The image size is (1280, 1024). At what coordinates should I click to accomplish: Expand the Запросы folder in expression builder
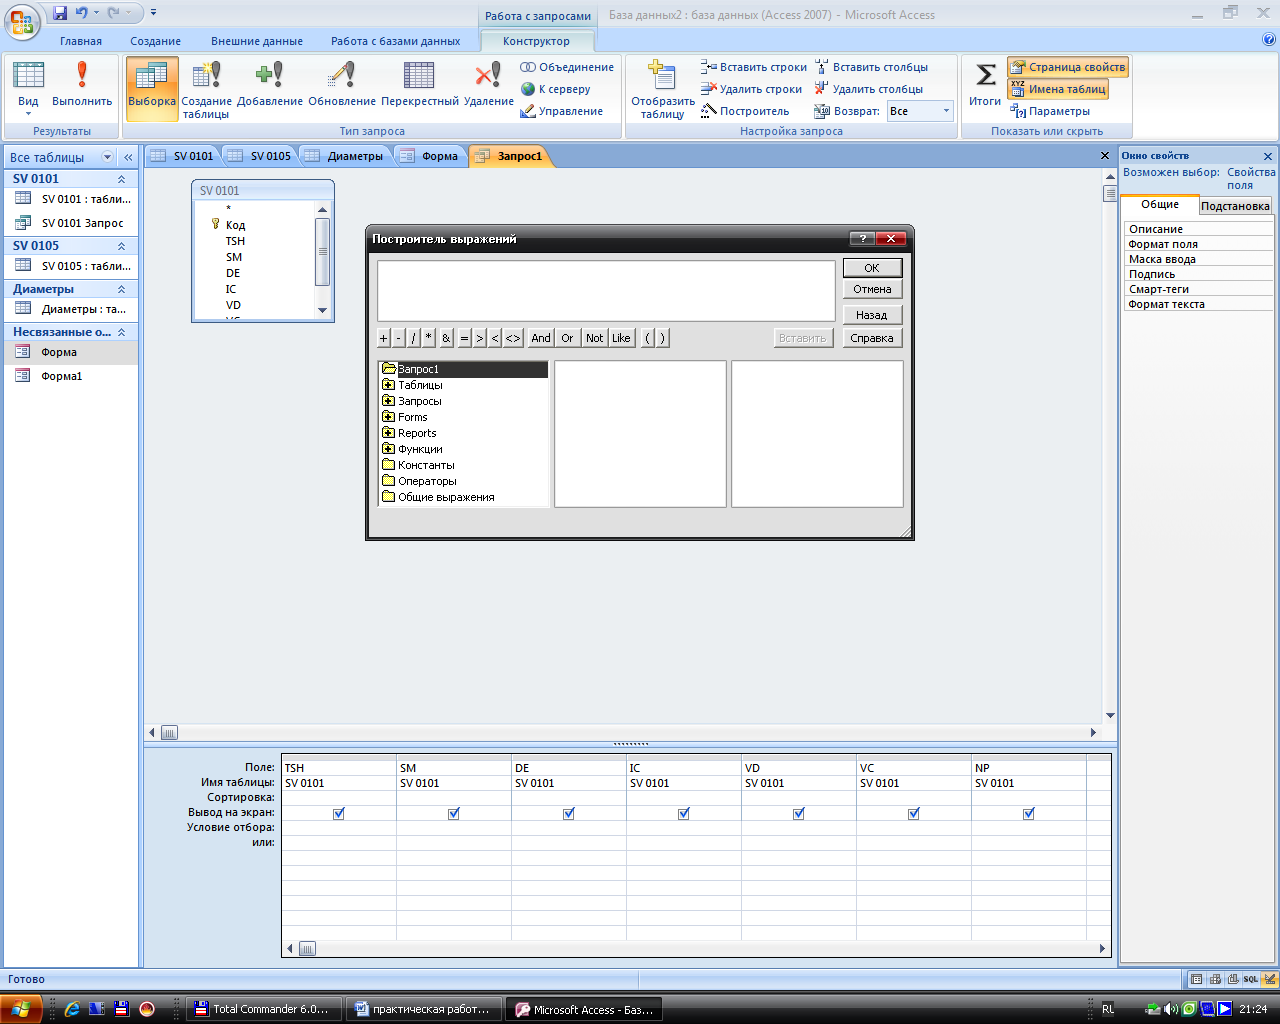(389, 401)
